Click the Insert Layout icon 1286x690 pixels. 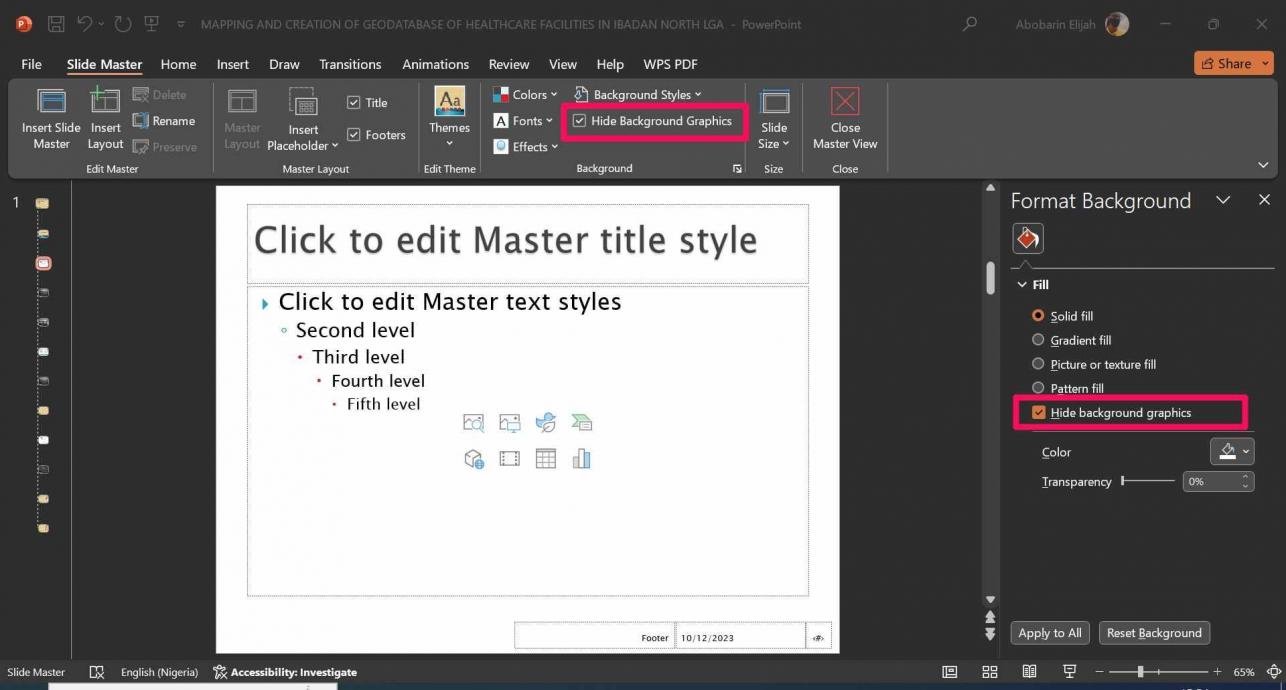pyautogui.click(x=105, y=102)
